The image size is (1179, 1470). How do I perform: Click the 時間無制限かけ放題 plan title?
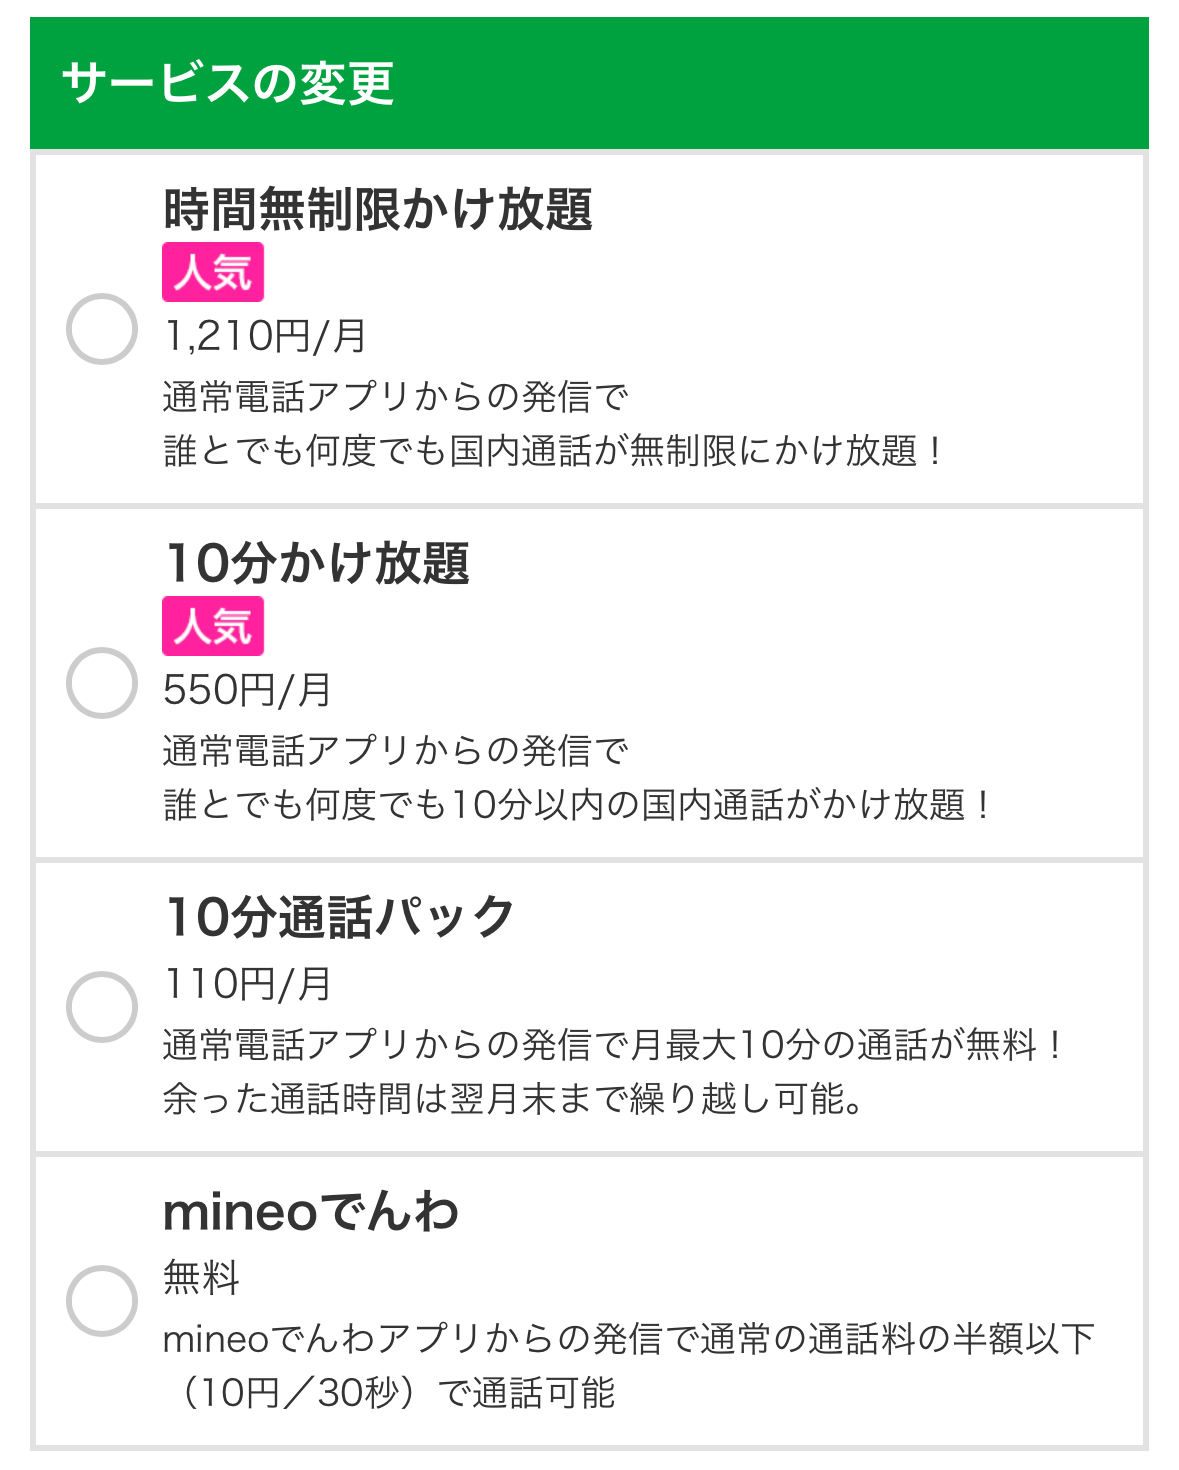(x=378, y=210)
